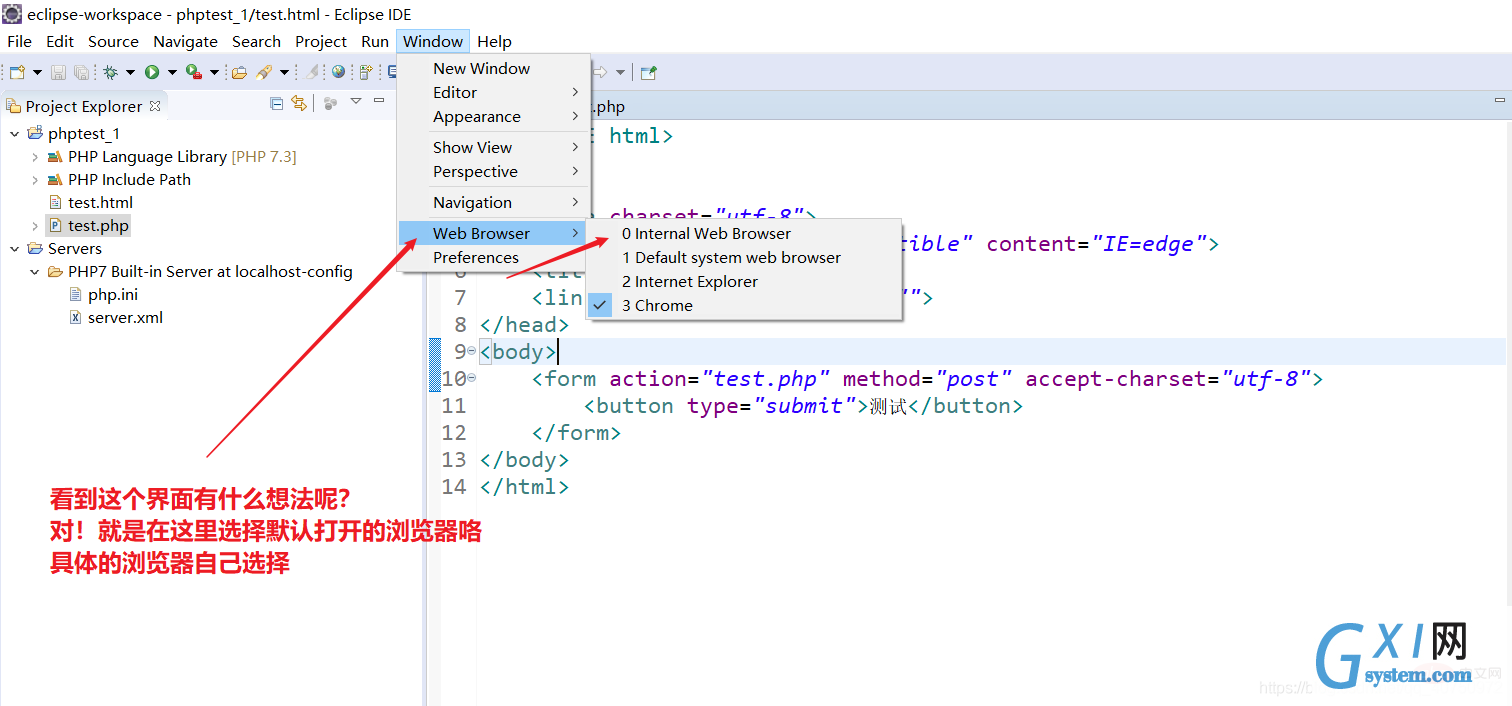Minimize the editor area
This screenshot has height=706, width=1512.
pyautogui.click(x=1499, y=101)
